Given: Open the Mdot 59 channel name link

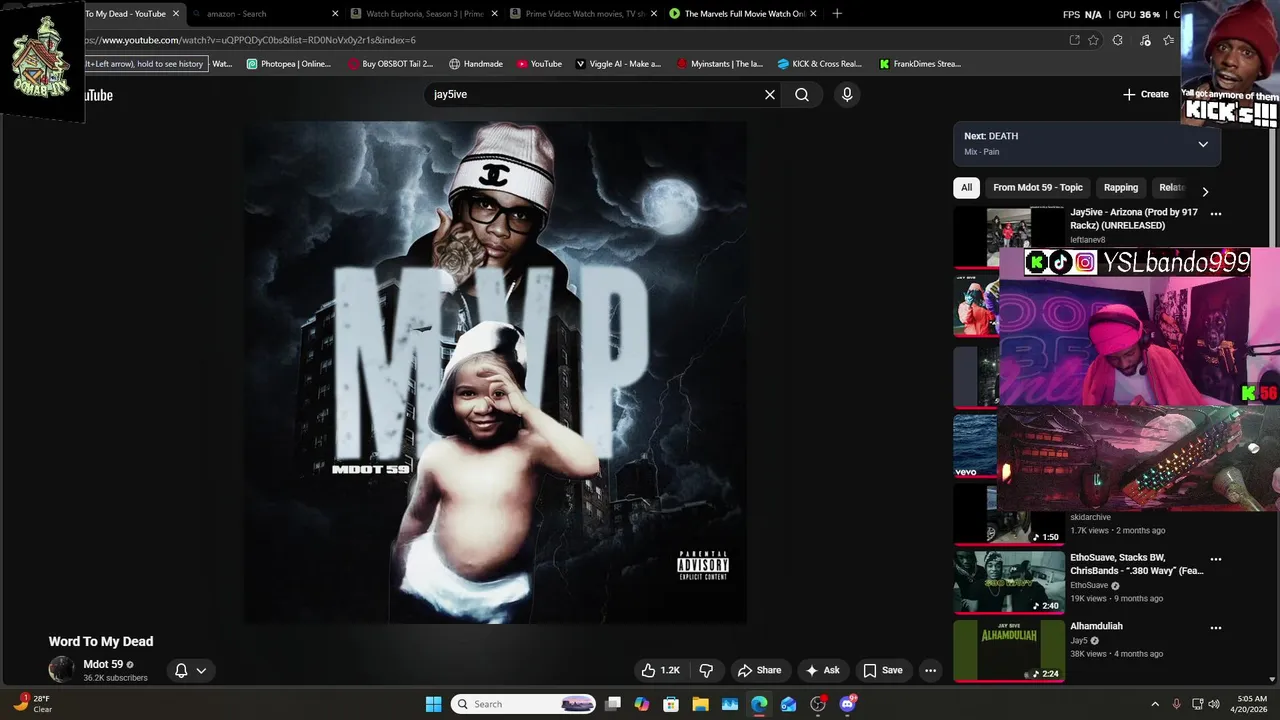Looking at the screenshot, I should click(103, 664).
